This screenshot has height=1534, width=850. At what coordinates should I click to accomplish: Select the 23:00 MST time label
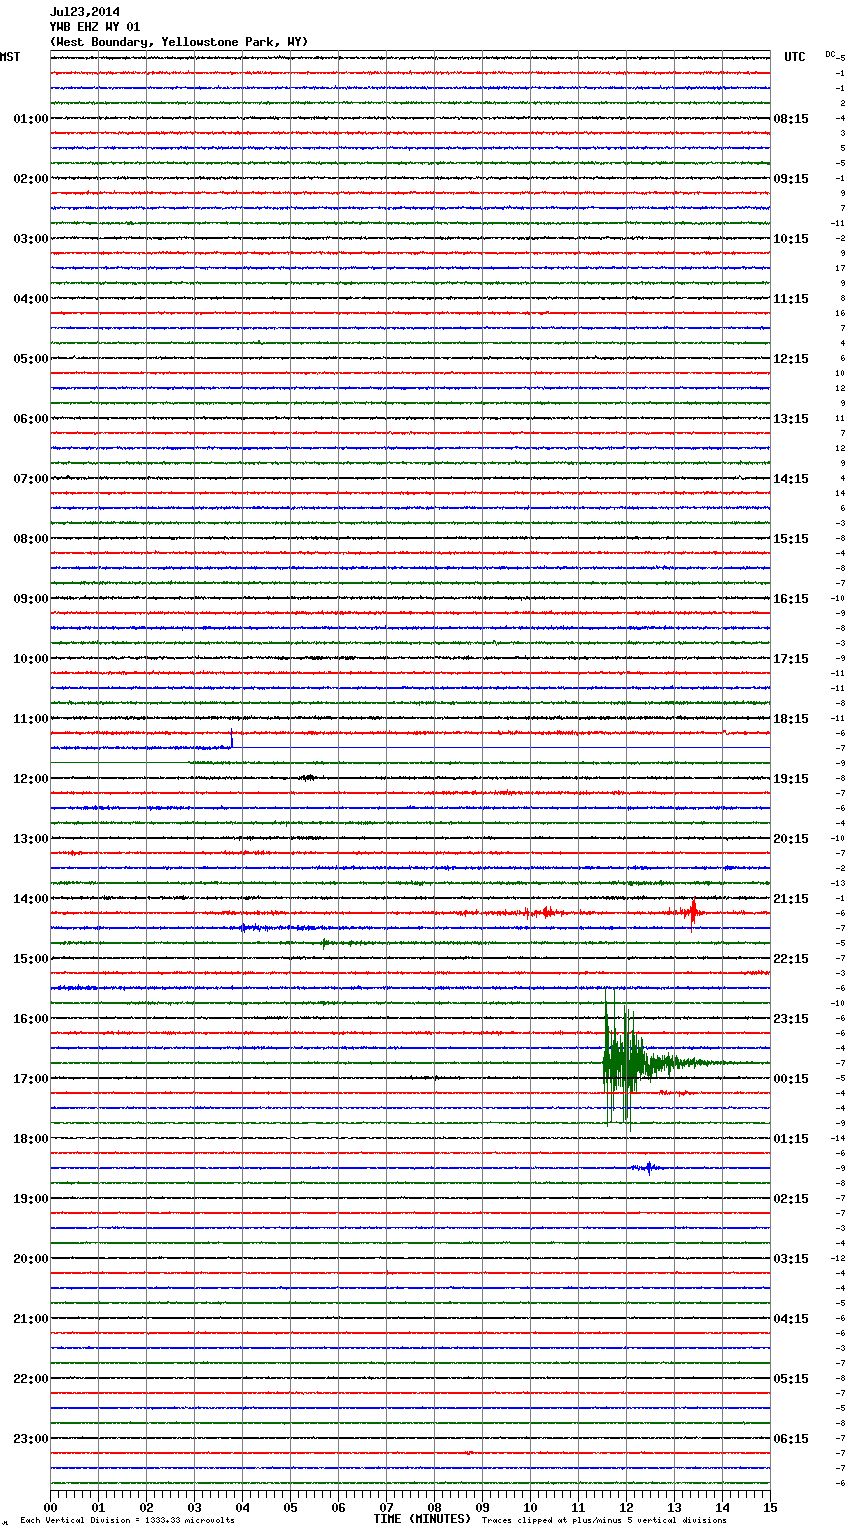(31, 1439)
